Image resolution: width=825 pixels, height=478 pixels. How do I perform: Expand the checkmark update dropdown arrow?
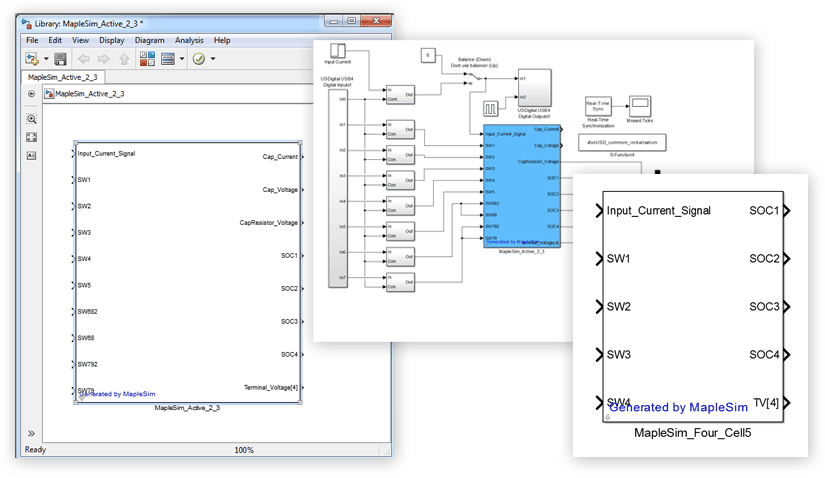[x=212, y=59]
